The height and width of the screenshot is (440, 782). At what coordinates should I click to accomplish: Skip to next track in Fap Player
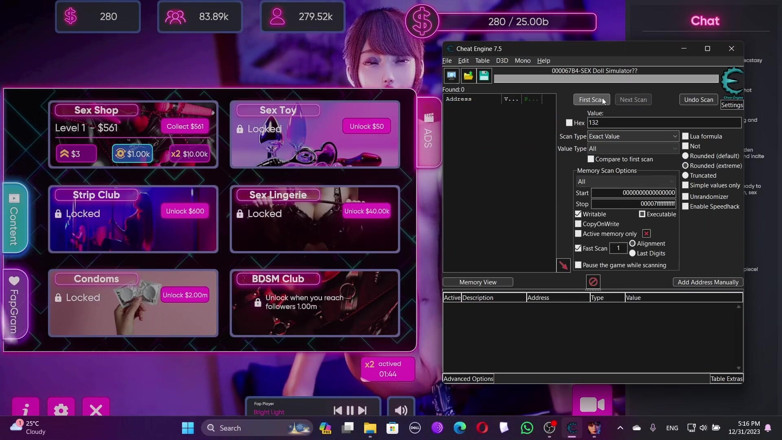tap(363, 410)
